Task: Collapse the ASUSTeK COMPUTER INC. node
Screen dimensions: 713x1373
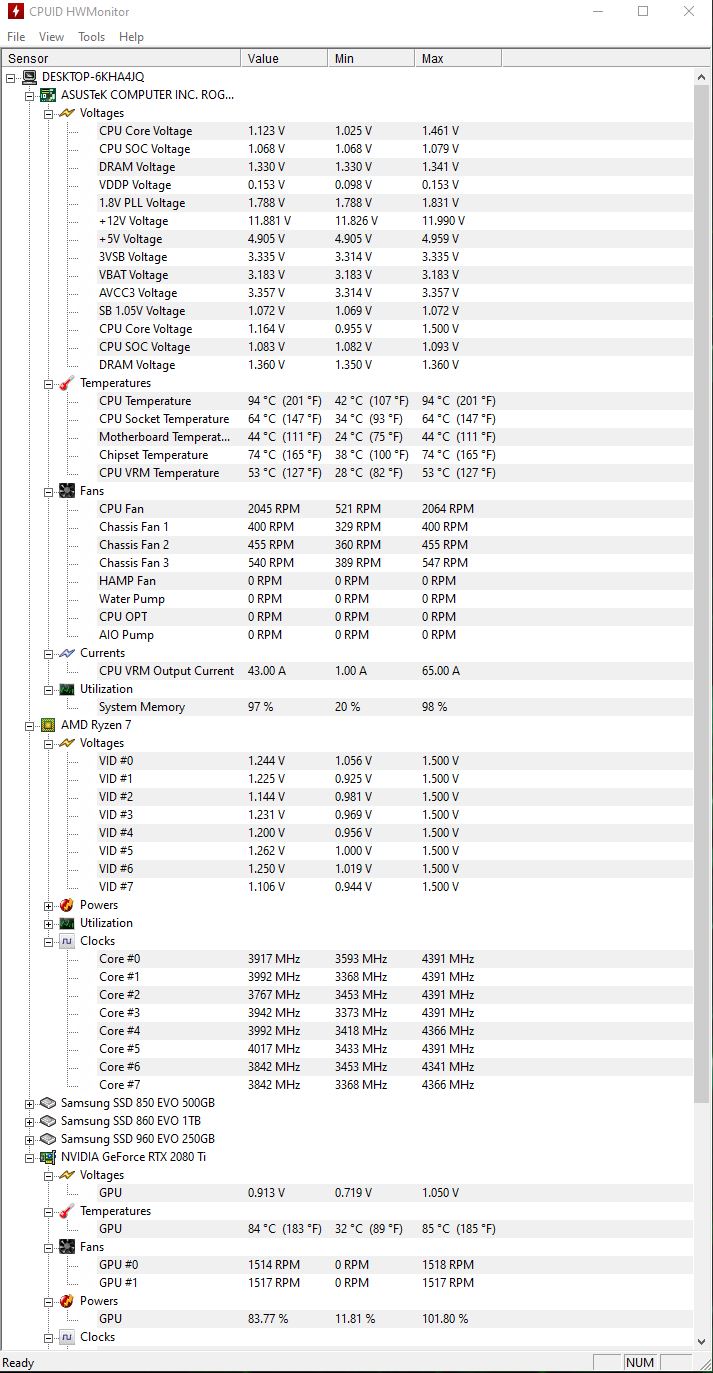Action: point(30,95)
